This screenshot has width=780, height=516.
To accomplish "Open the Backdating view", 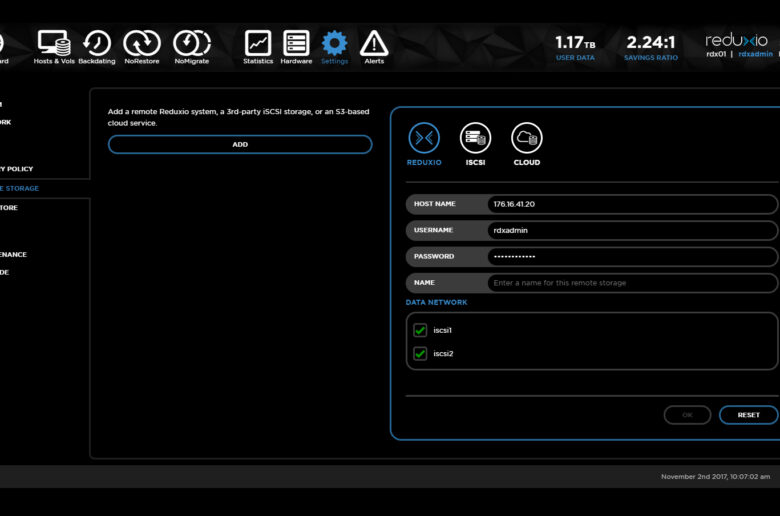I will point(97,47).
